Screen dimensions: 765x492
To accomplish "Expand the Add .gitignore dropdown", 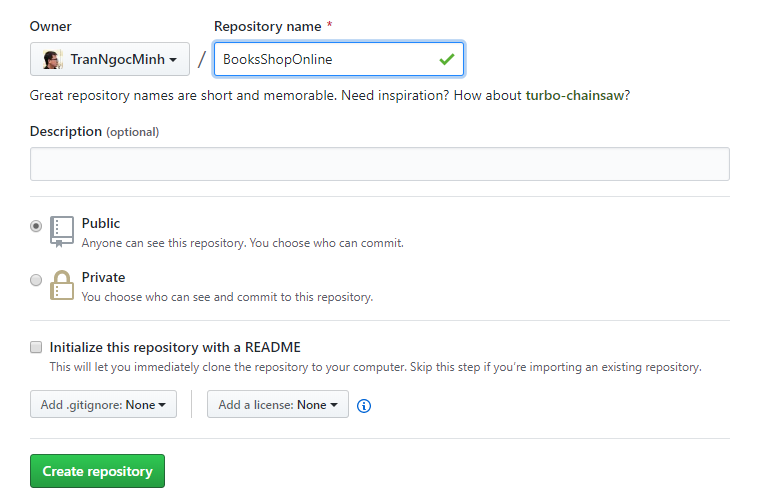I will click(x=103, y=404).
